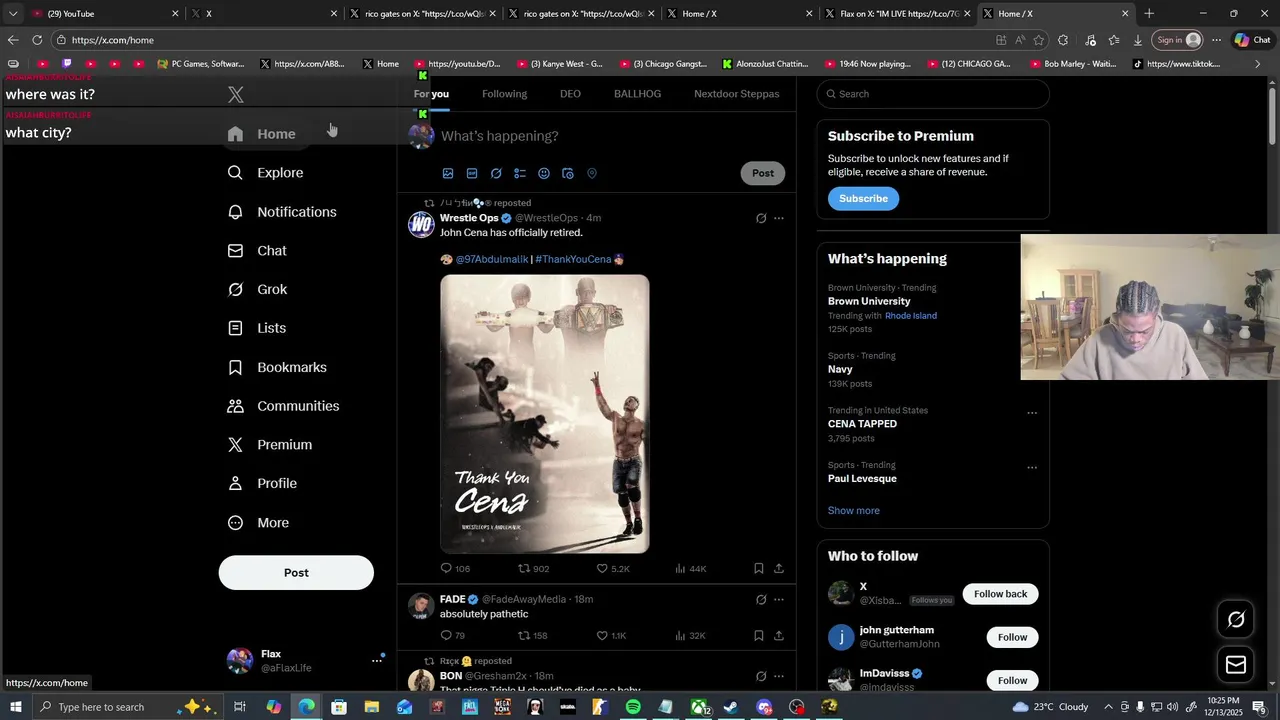Open the Rhode Island trending link
Screen dimensions: 1280x720
[x=911, y=316]
